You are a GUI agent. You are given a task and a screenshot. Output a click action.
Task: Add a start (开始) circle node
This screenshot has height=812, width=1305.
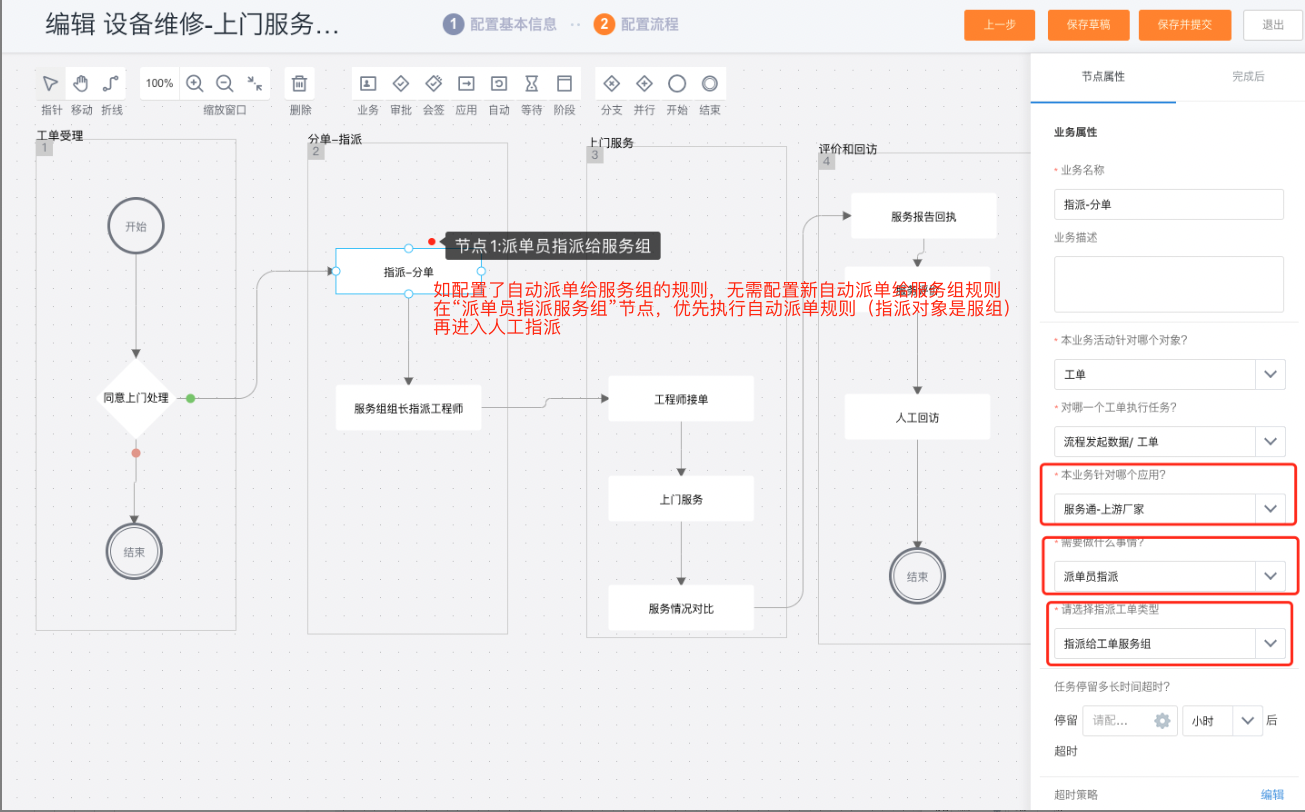pyautogui.click(x=677, y=83)
